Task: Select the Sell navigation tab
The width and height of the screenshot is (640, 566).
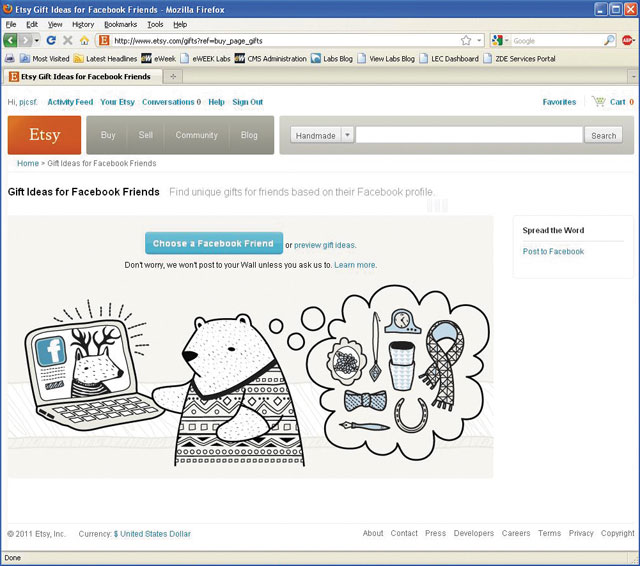Action: pos(145,135)
